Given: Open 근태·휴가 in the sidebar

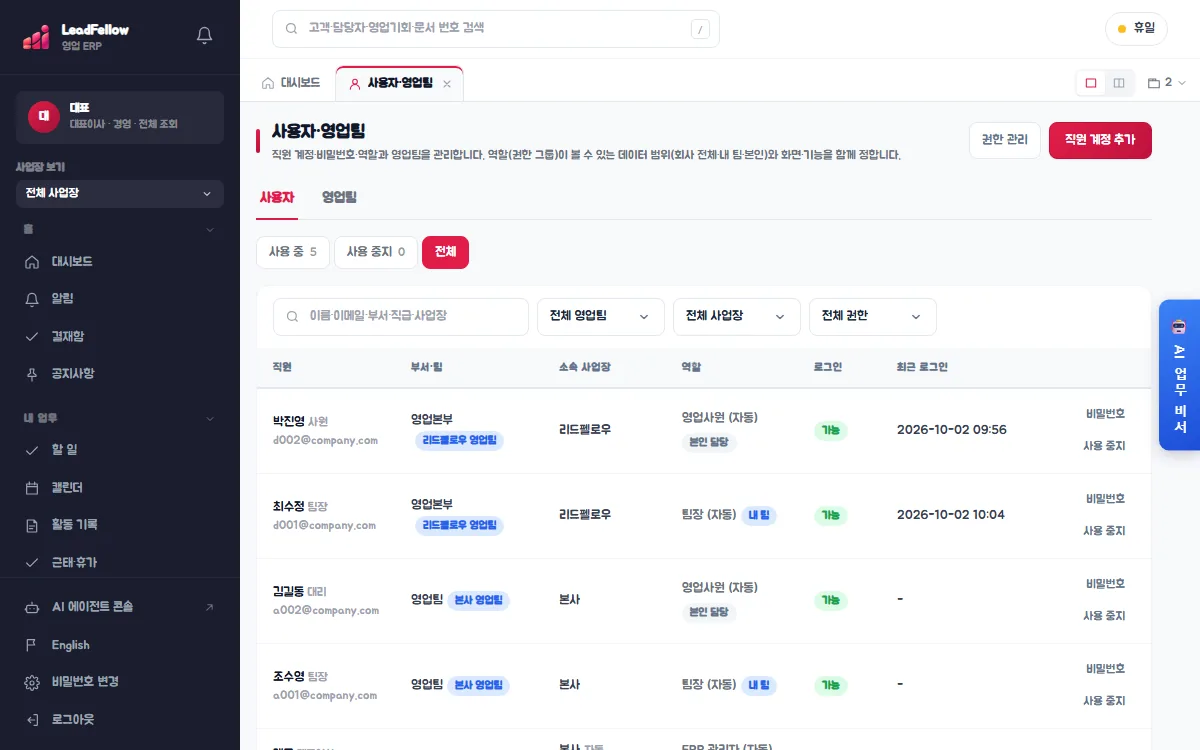Looking at the screenshot, I should click(120, 562).
